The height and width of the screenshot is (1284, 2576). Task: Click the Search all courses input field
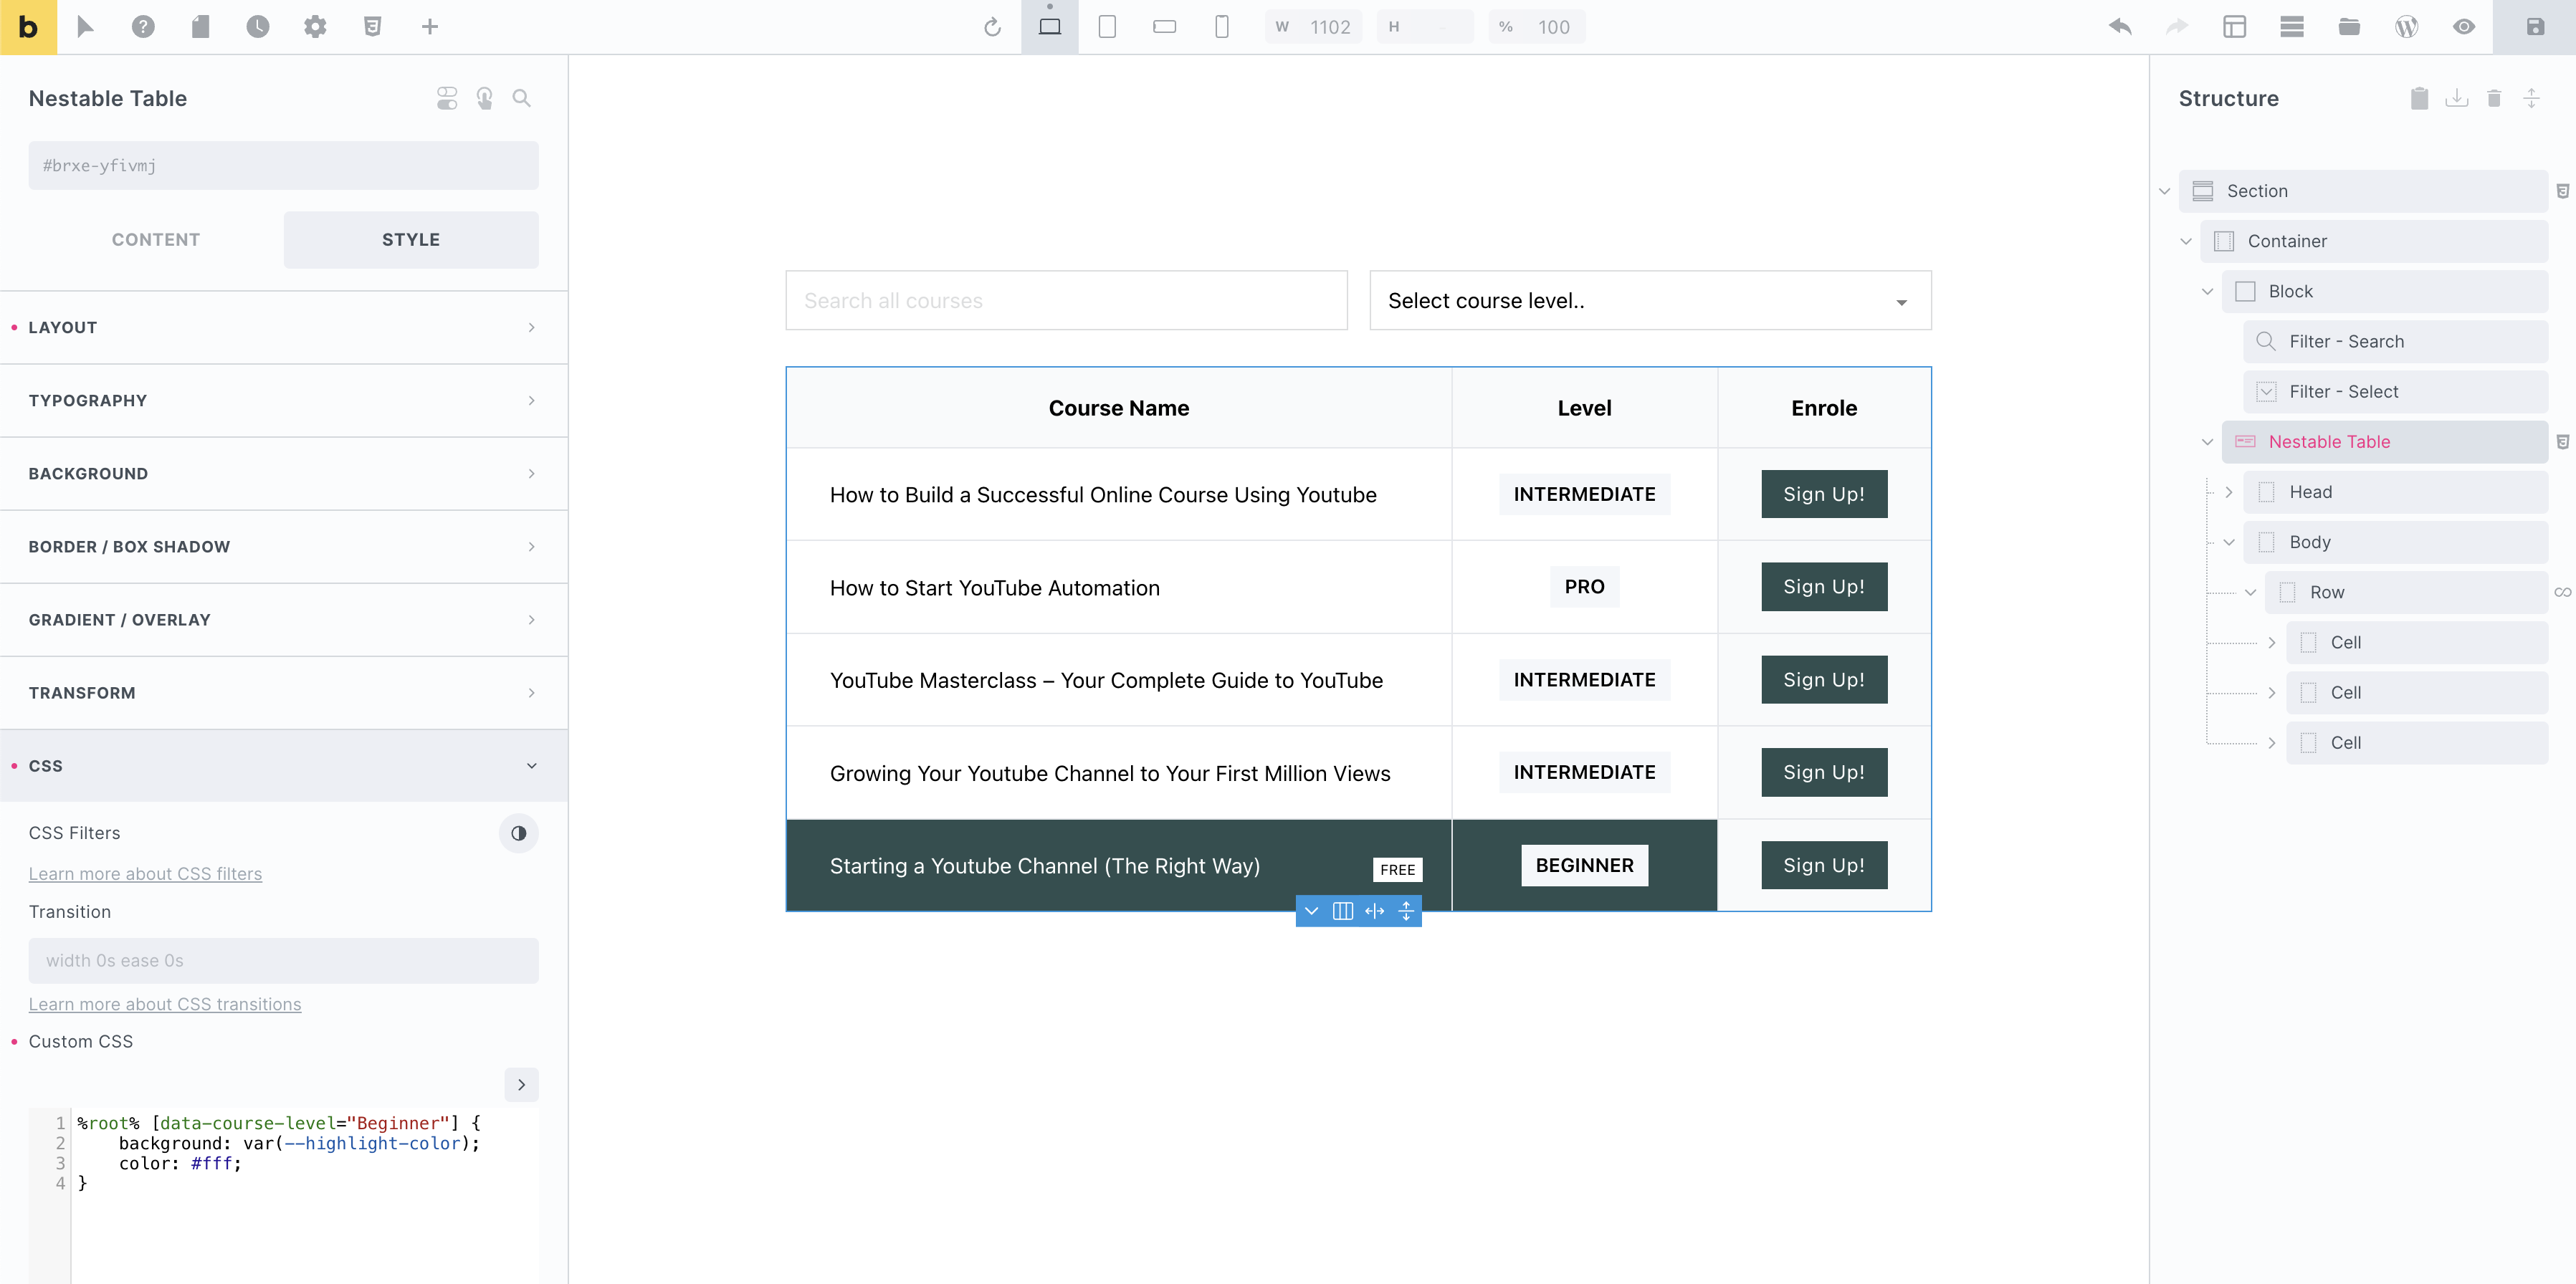(1066, 300)
